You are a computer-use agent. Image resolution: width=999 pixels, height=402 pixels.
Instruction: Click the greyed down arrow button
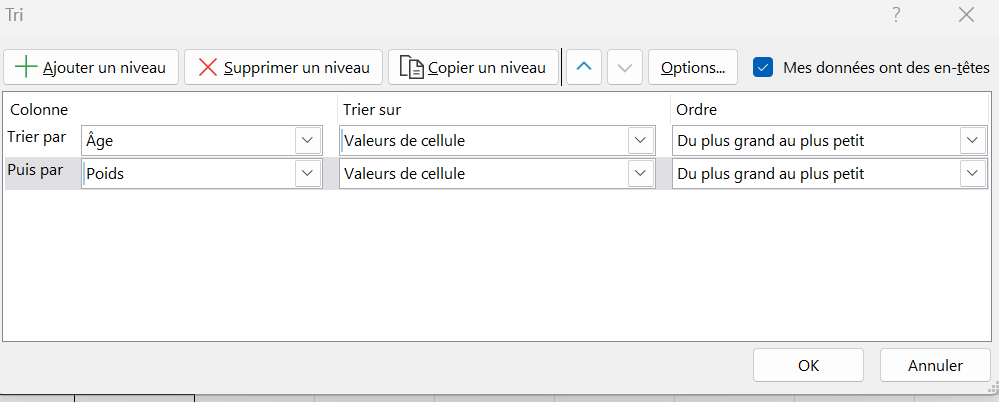625,67
